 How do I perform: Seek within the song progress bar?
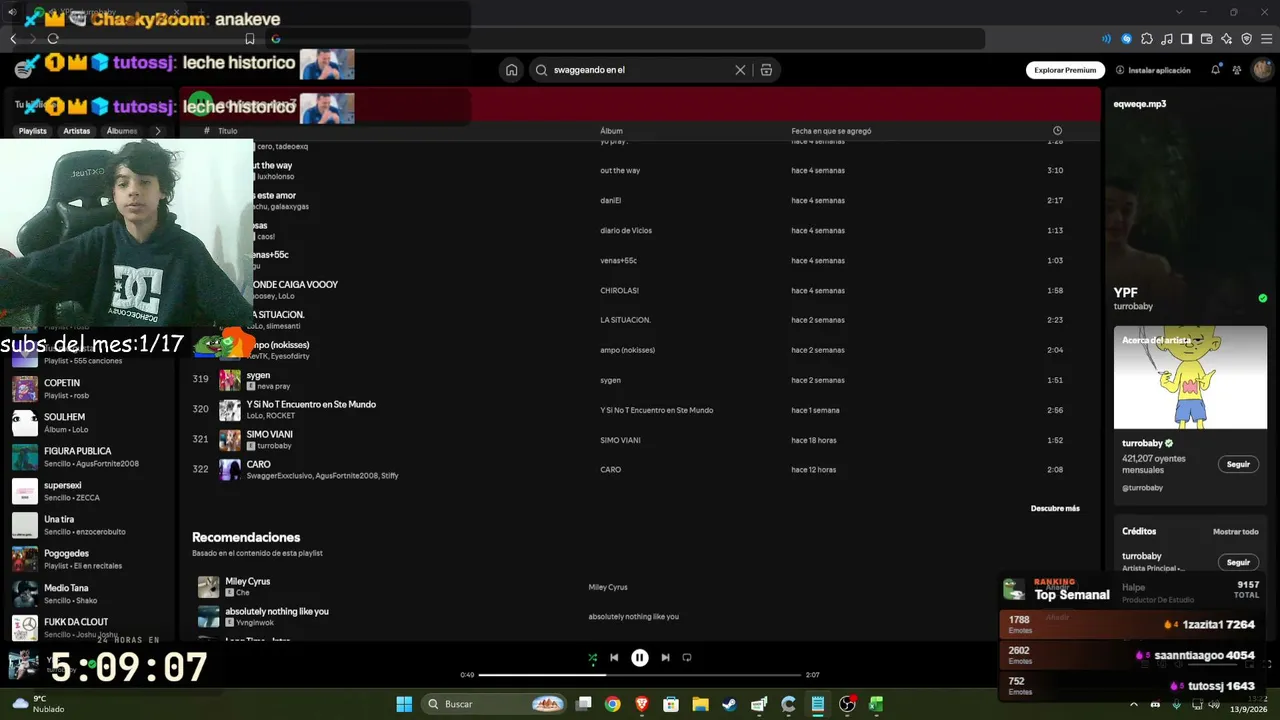tap(640, 675)
